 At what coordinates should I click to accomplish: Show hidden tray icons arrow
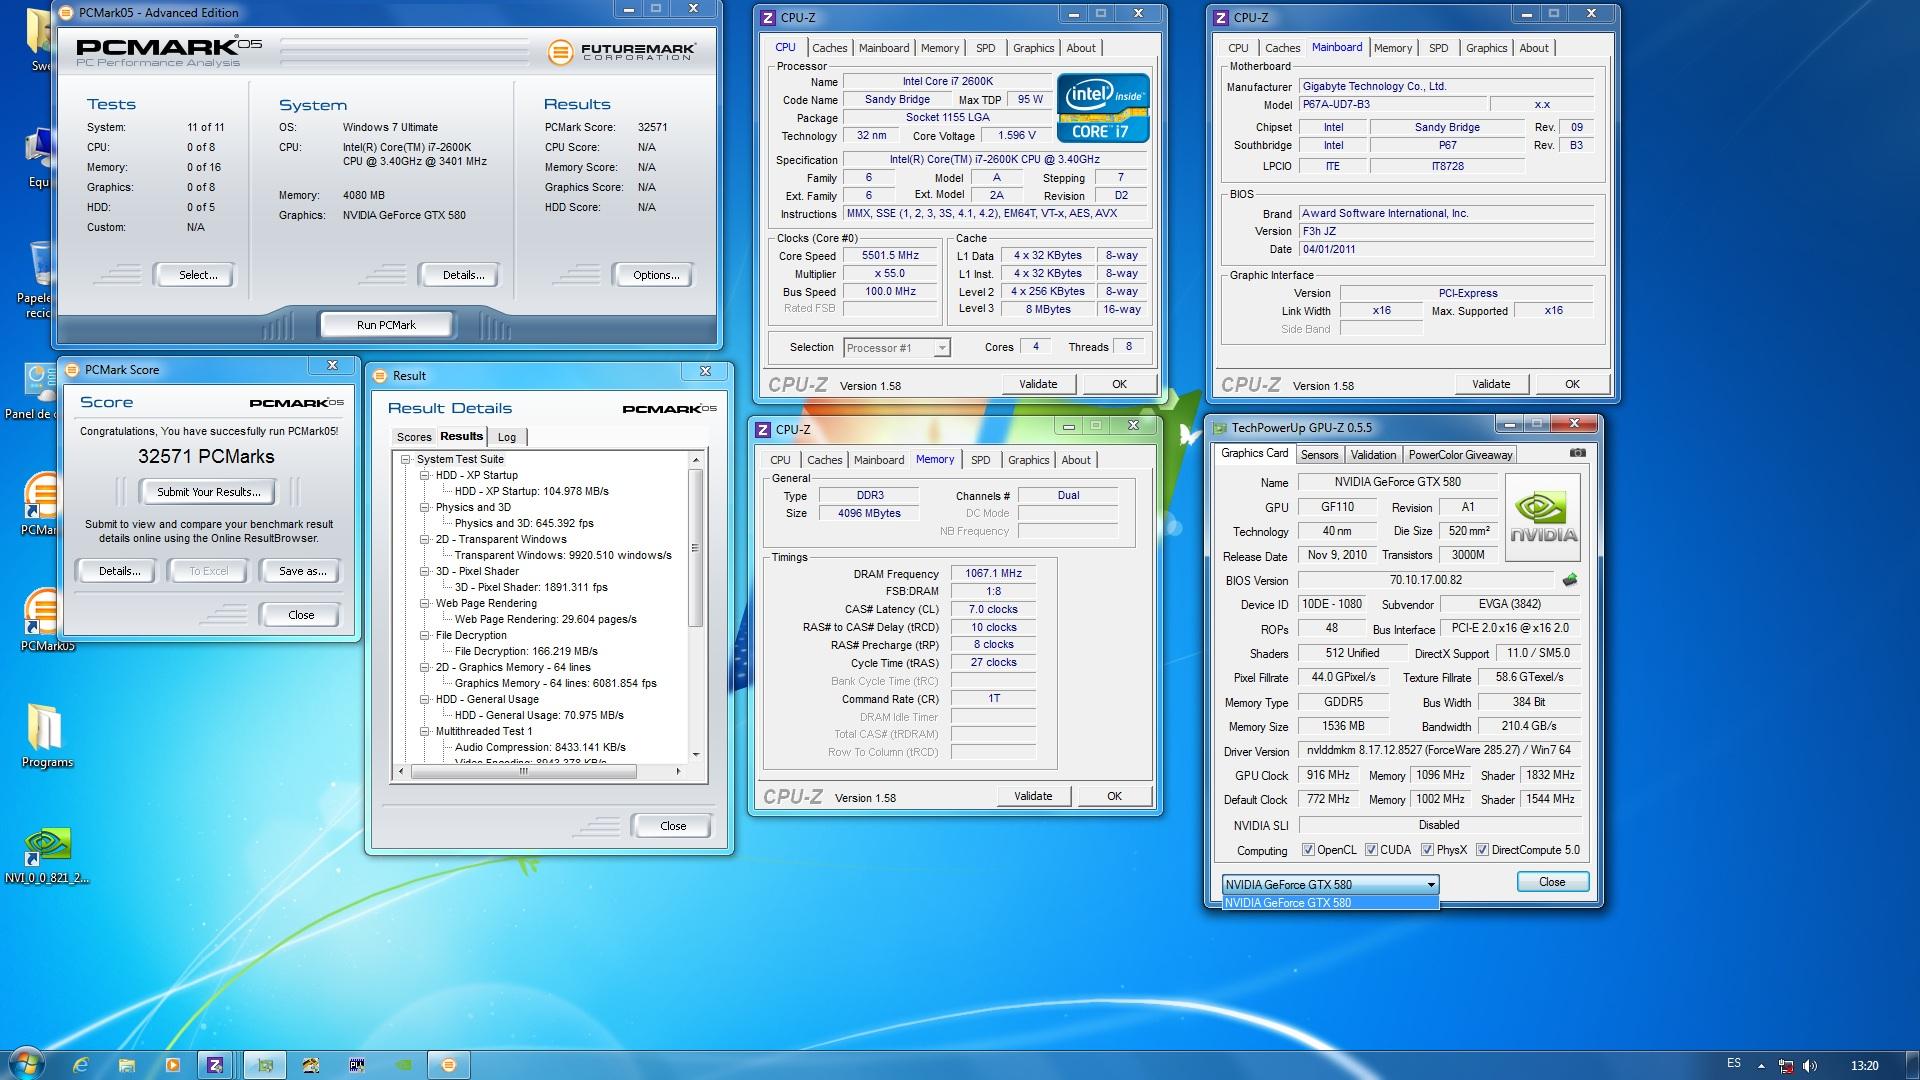(x=1761, y=1066)
